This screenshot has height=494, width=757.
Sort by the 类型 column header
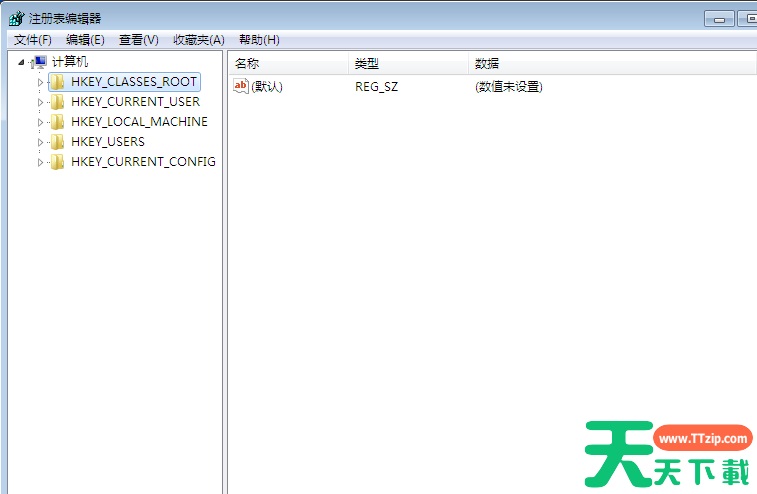click(408, 63)
